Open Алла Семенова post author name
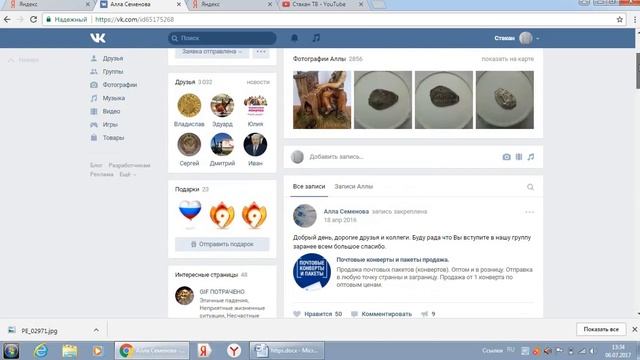640x360 pixels. point(346,211)
